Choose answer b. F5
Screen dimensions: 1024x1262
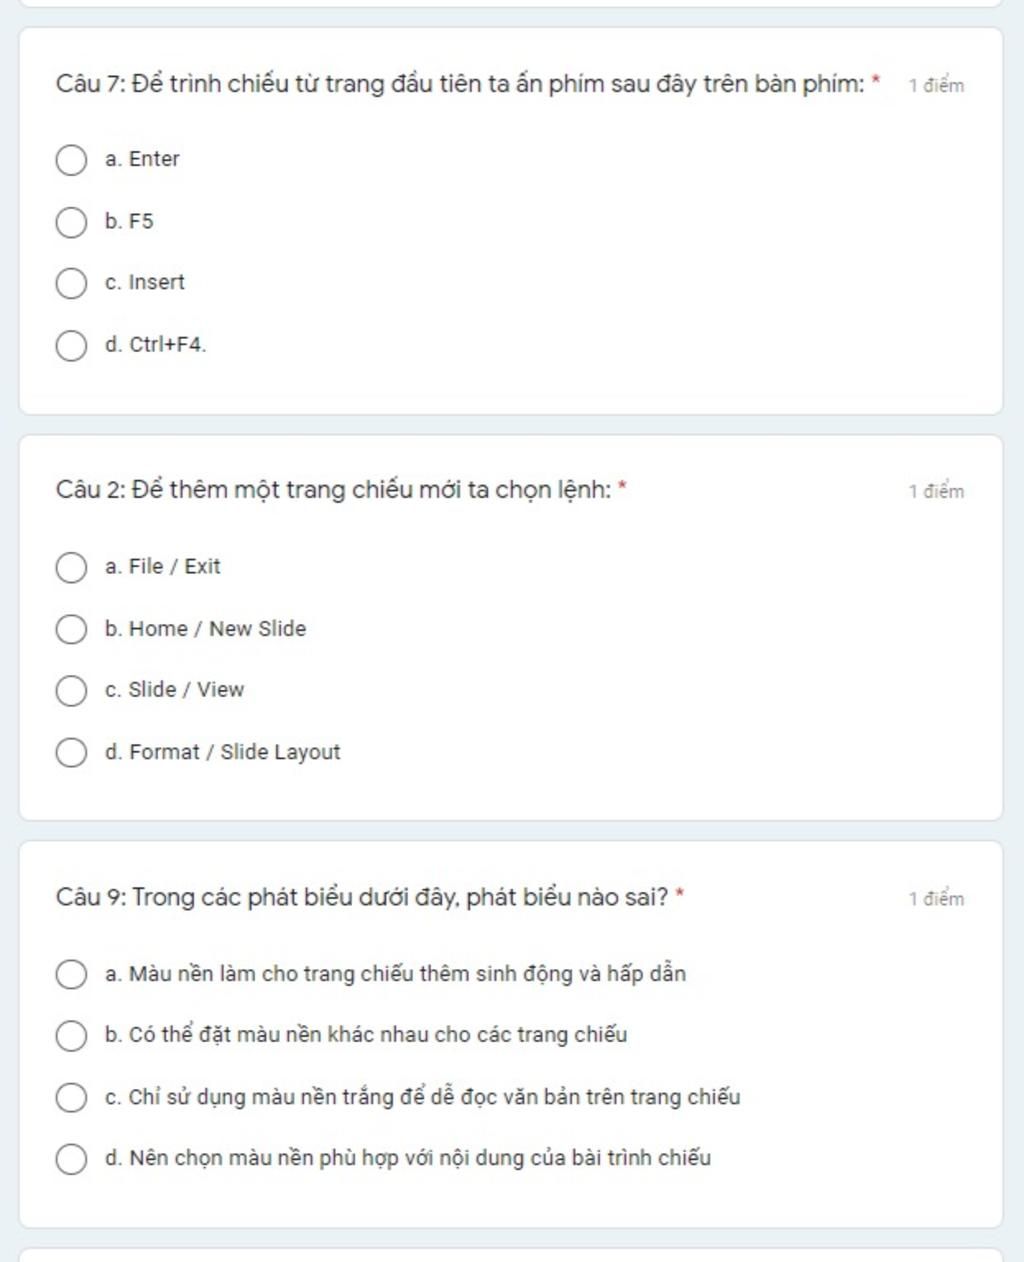[71, 222]
